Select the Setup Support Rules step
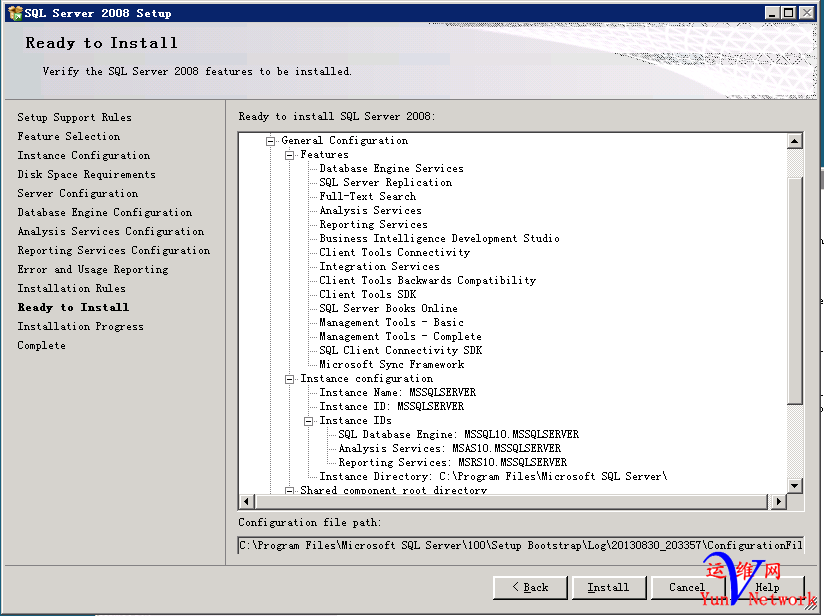 (x=75, y=117)
